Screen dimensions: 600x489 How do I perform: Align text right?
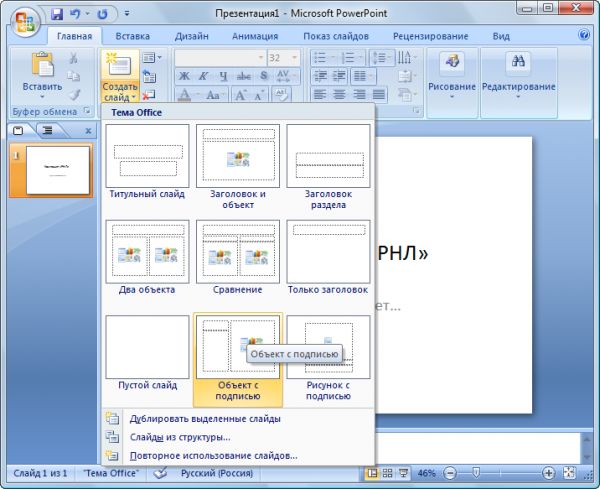click(359, 94)
